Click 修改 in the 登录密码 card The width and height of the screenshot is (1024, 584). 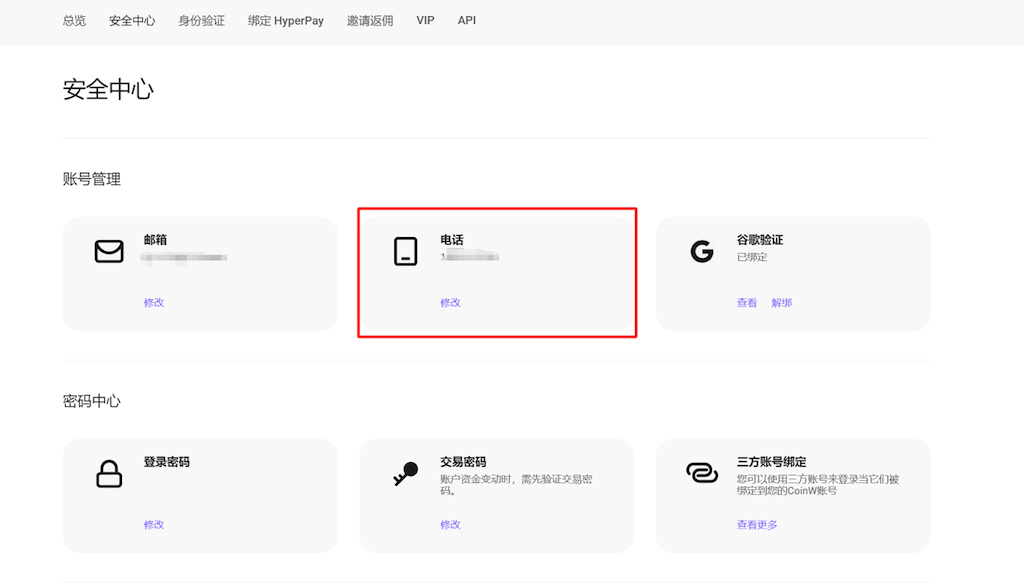click(154, 524)
